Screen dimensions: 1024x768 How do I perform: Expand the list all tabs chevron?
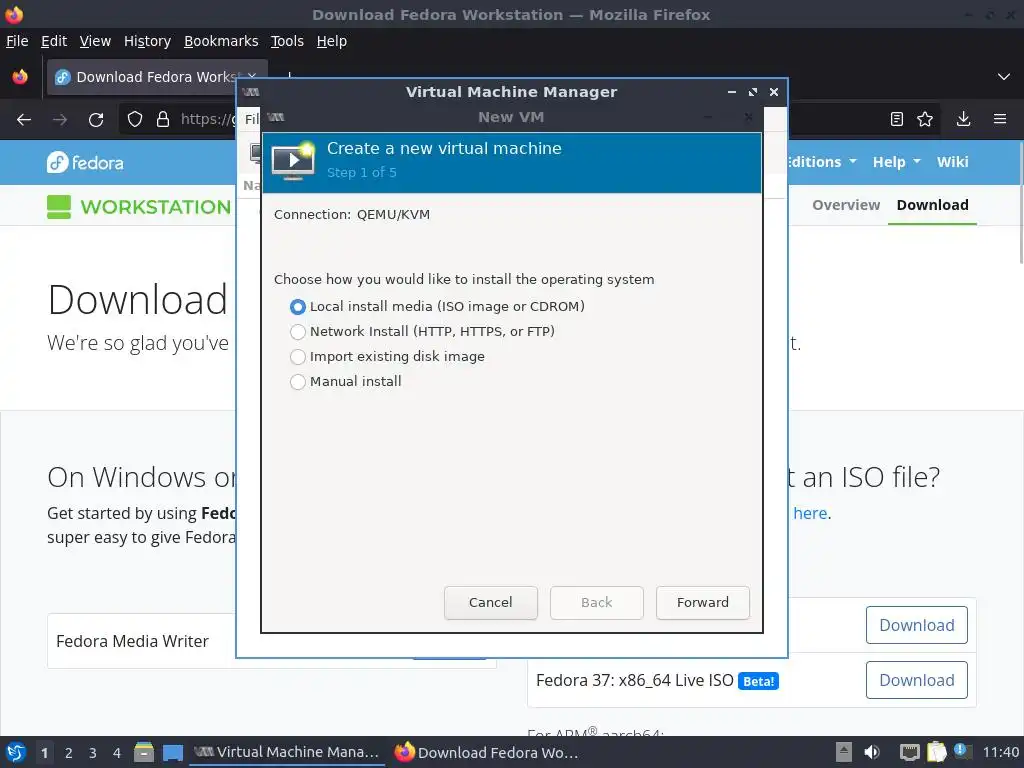1004,77
